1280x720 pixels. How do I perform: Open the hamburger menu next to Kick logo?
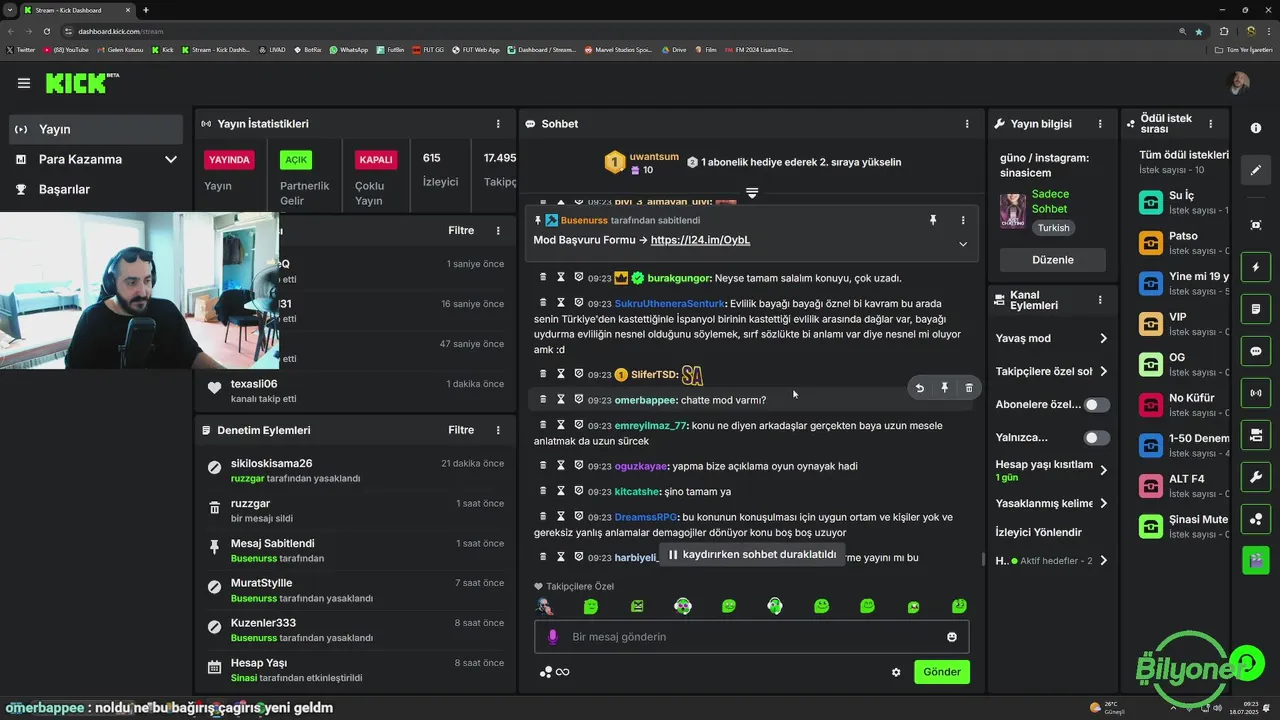(24, 83)
